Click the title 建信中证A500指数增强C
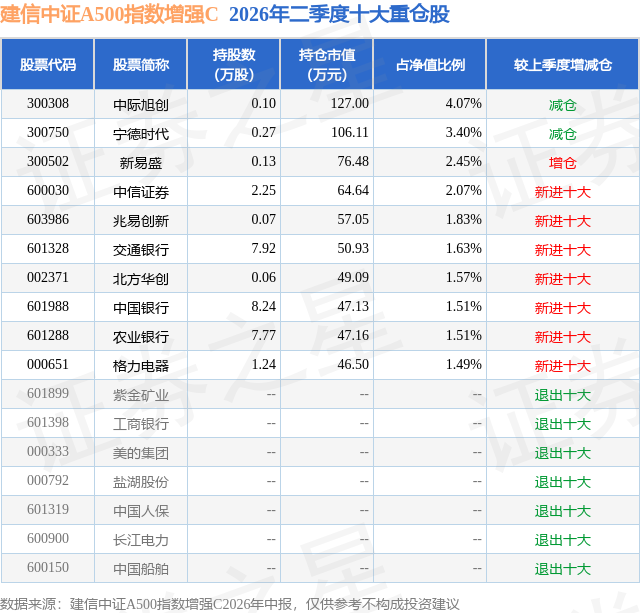This screenshot has width=640, height=613. (x=109, y=14)
